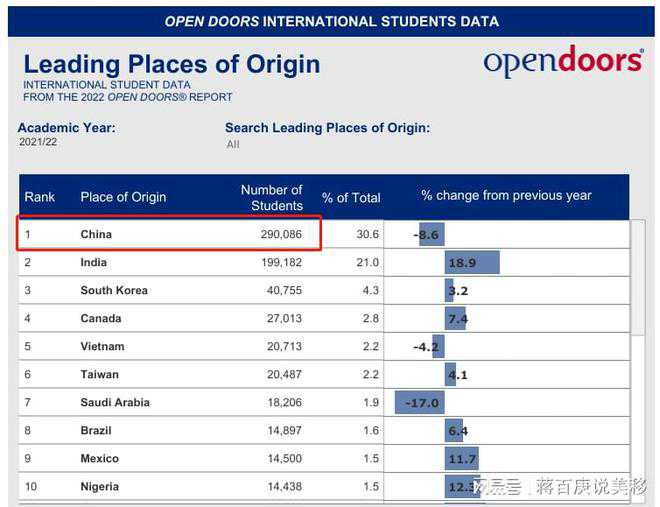
Task: Open the Search Leading Places of Origin dropdown
Action: click(233, 144)
